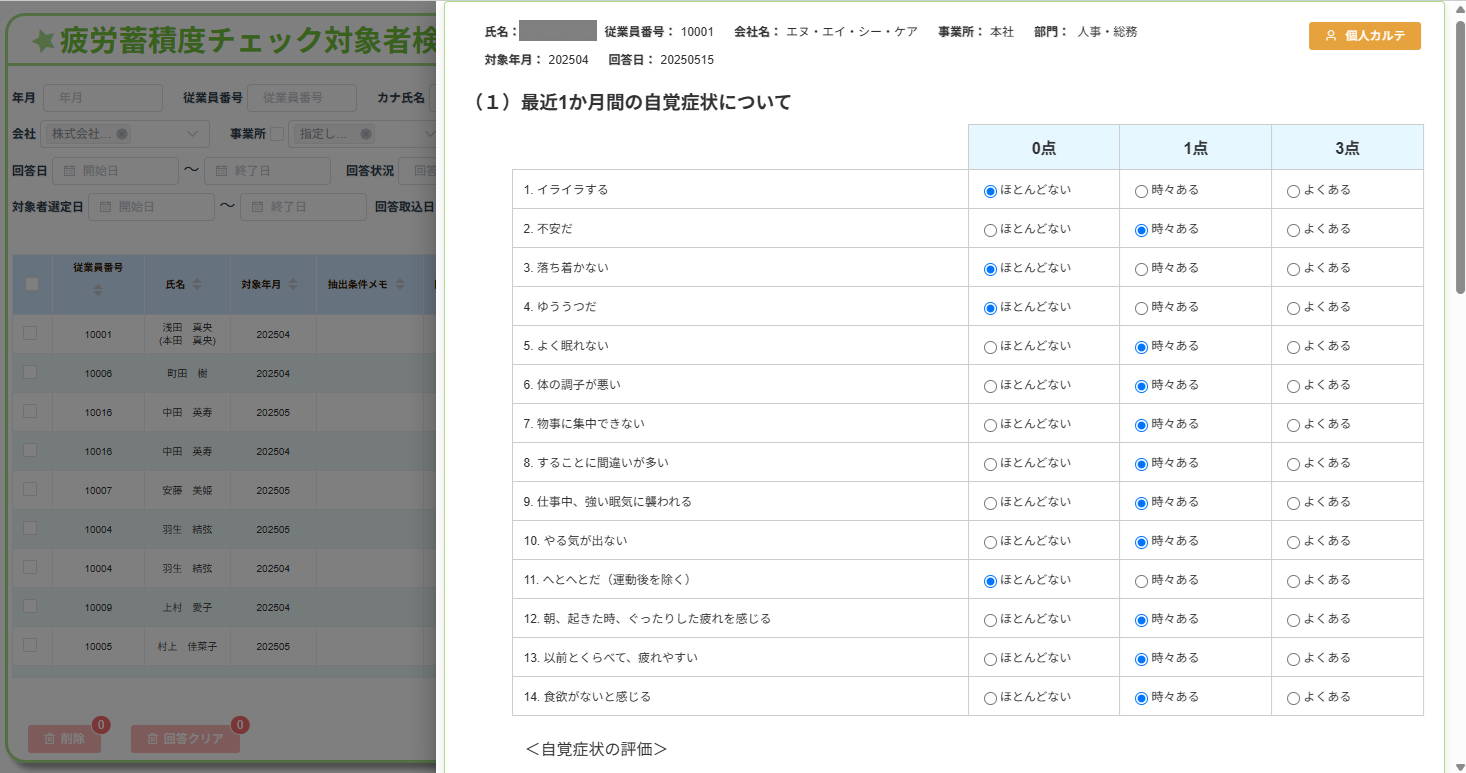Sort by 氏名 column arrows
Viewport: 1466px width, 773px height.
pyautogui.click(x=197, y=284)
